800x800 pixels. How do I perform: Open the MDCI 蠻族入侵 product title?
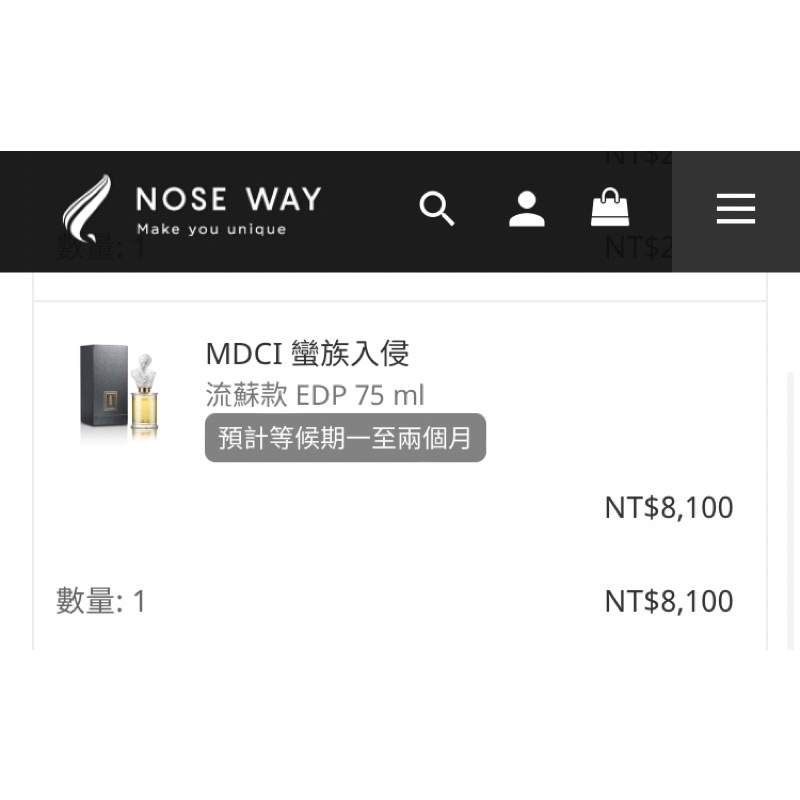(x=307, y=353)
